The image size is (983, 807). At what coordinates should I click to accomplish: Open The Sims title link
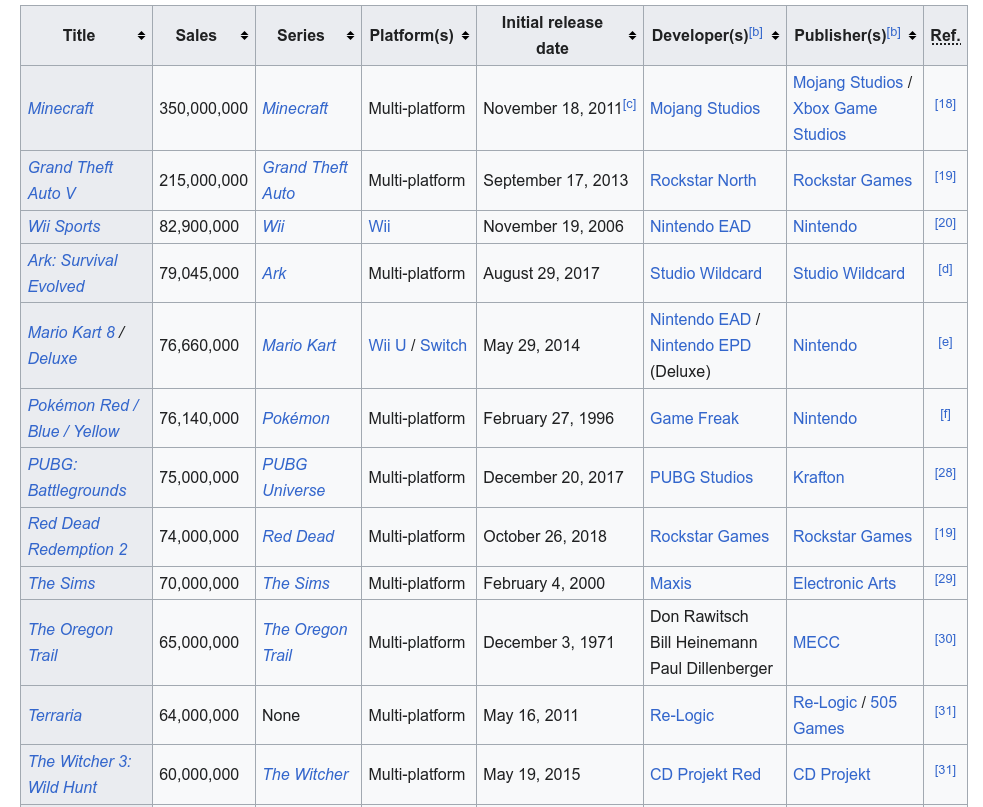(x=61, y=583)
